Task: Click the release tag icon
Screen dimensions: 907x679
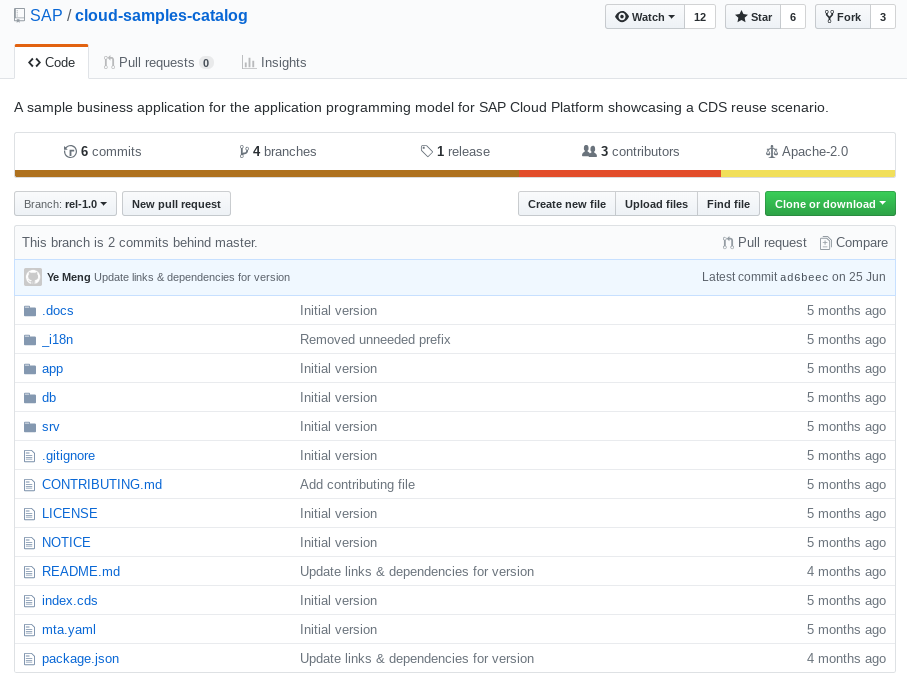Action: 427,152
